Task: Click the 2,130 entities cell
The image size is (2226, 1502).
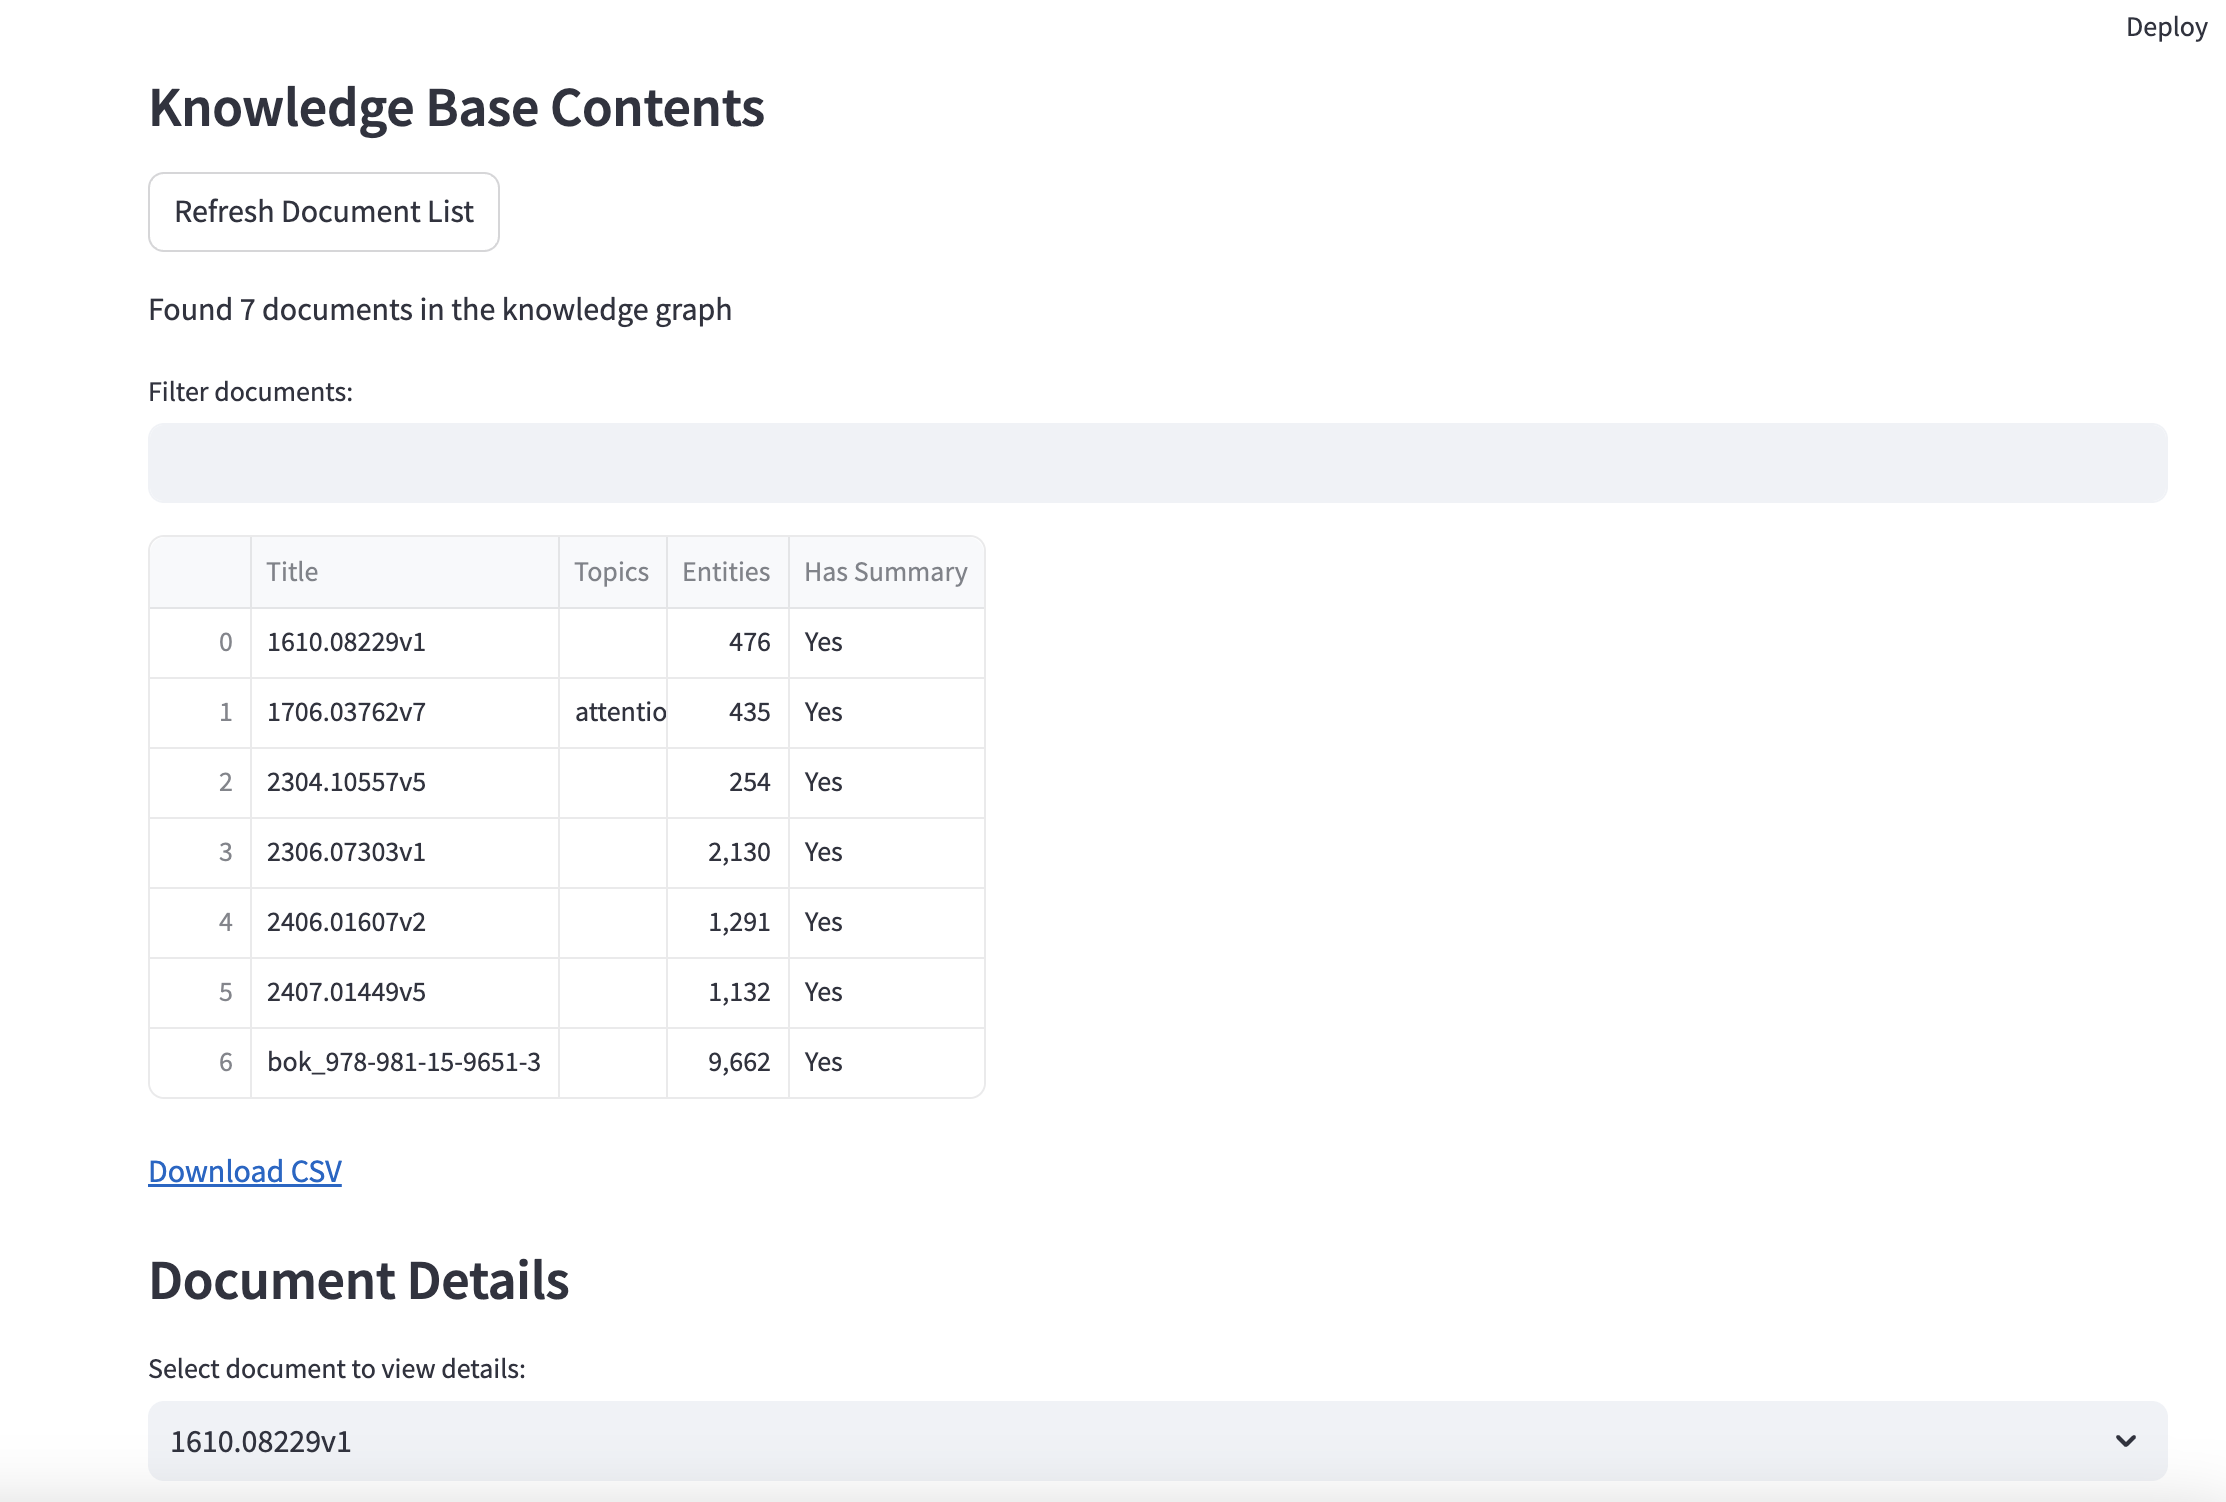Action: [728, 852]
